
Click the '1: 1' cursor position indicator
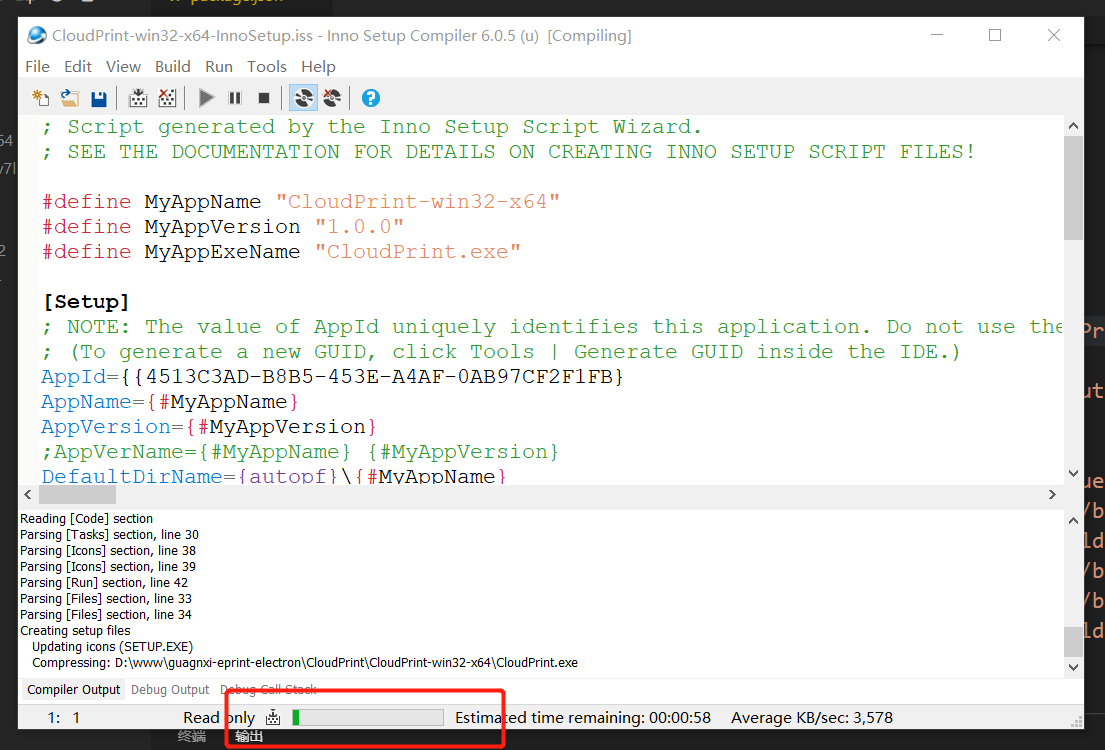(x=63, y=718)
